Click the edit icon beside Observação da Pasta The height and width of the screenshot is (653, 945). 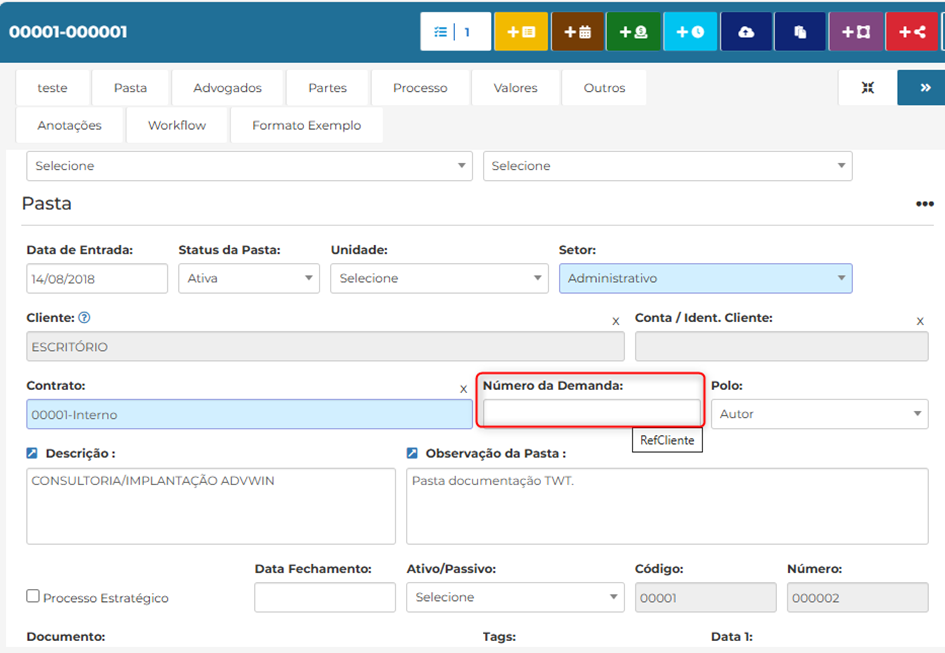[412, 453]
